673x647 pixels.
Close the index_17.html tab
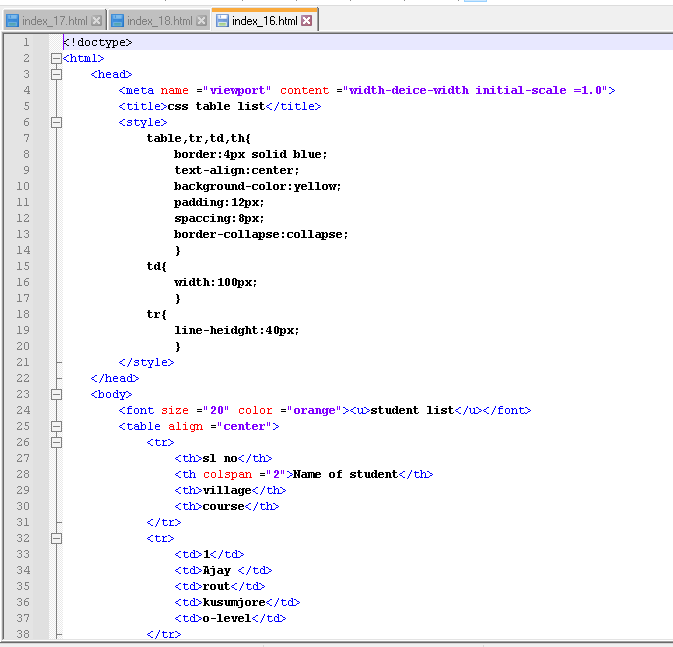[96, 20]
